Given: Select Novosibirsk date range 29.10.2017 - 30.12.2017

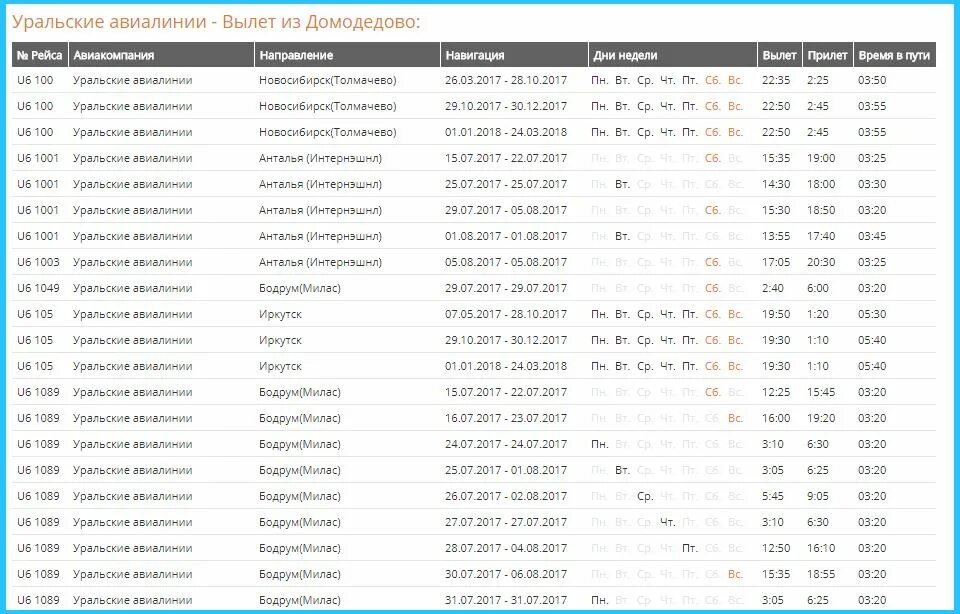Looking at the screenshot, I should click(506, 106).
